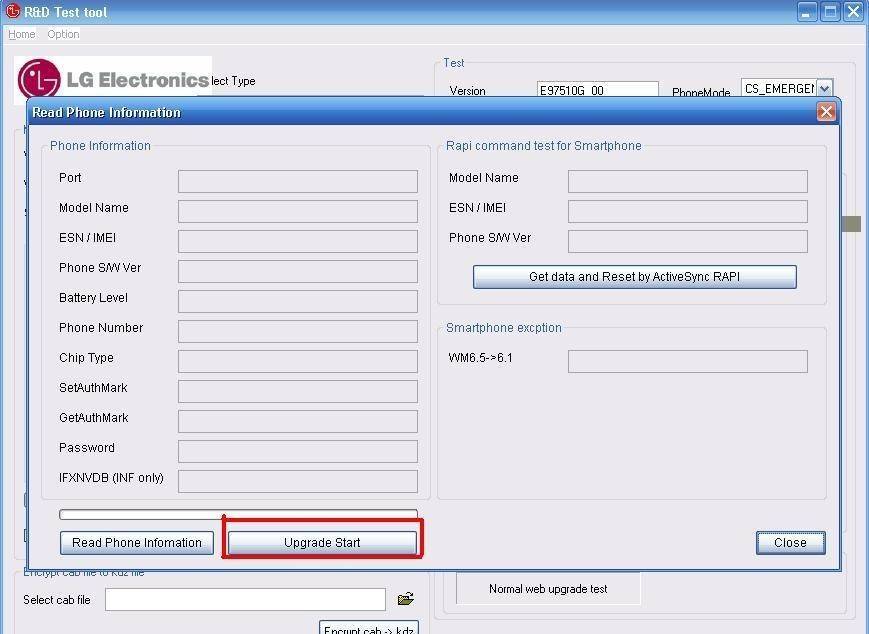Click the "IFXNVDB (INF only)" label
The image size is (869, 634).
pos(111,477)
